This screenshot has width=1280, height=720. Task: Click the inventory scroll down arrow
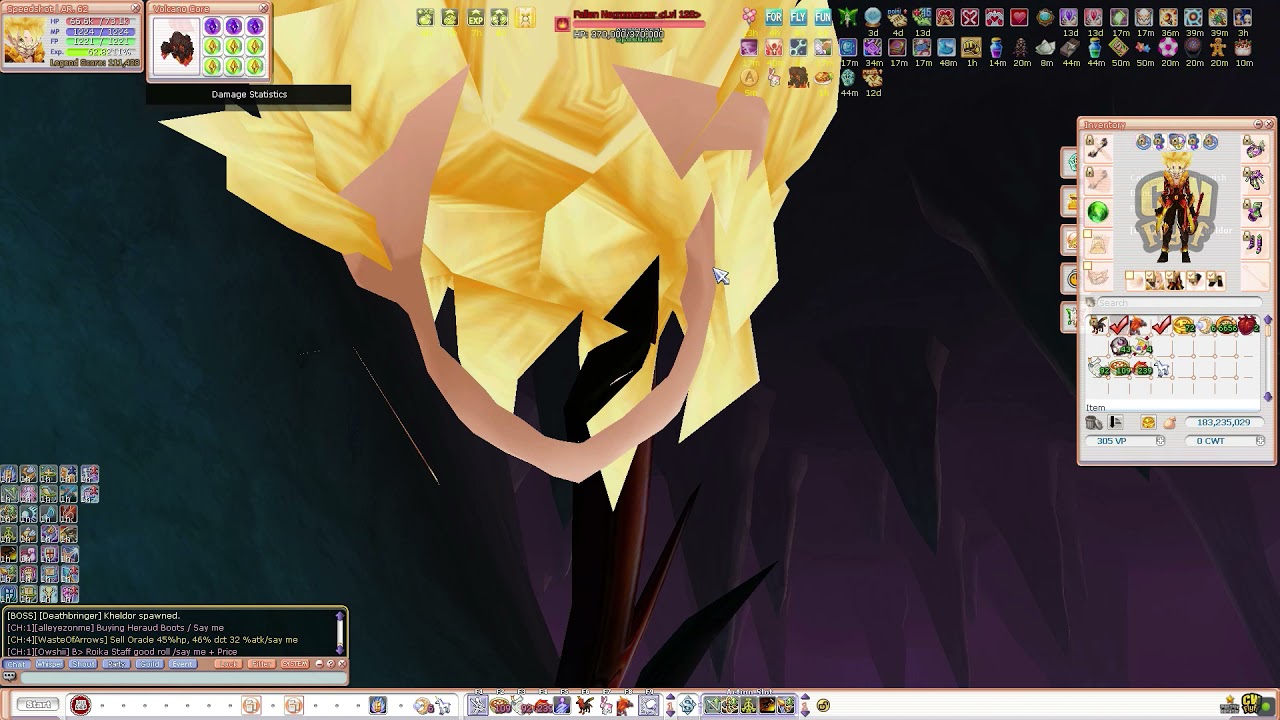coord(1268,397)
